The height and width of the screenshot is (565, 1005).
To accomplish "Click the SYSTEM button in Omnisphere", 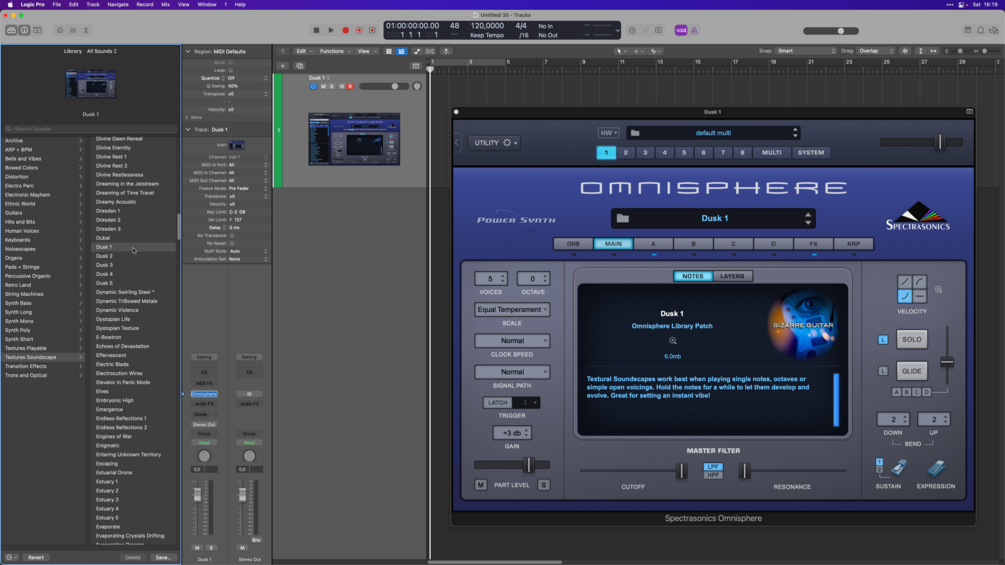I will (x=811, y=152).
